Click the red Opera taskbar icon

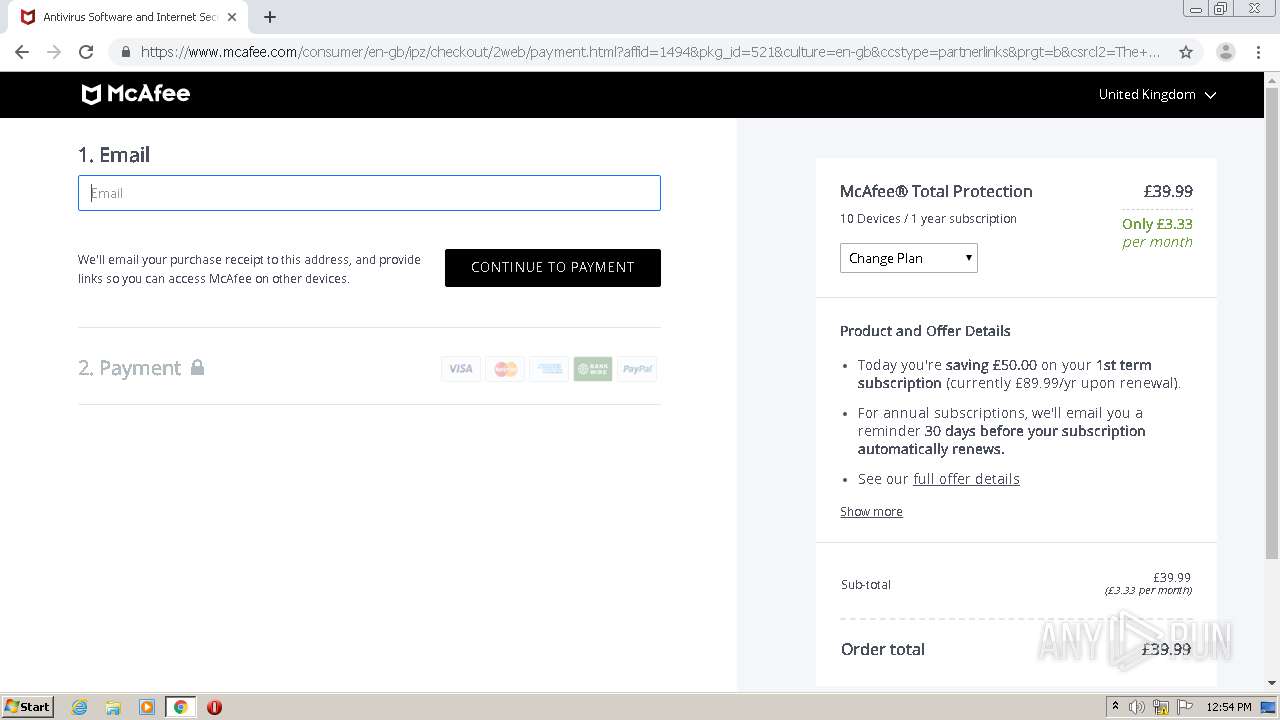(214, 707)
